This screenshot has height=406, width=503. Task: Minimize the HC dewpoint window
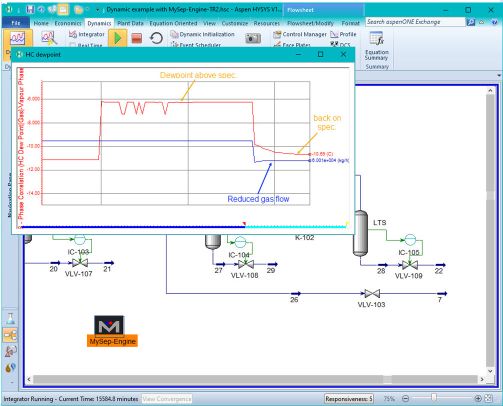click(x=299, y=54)
